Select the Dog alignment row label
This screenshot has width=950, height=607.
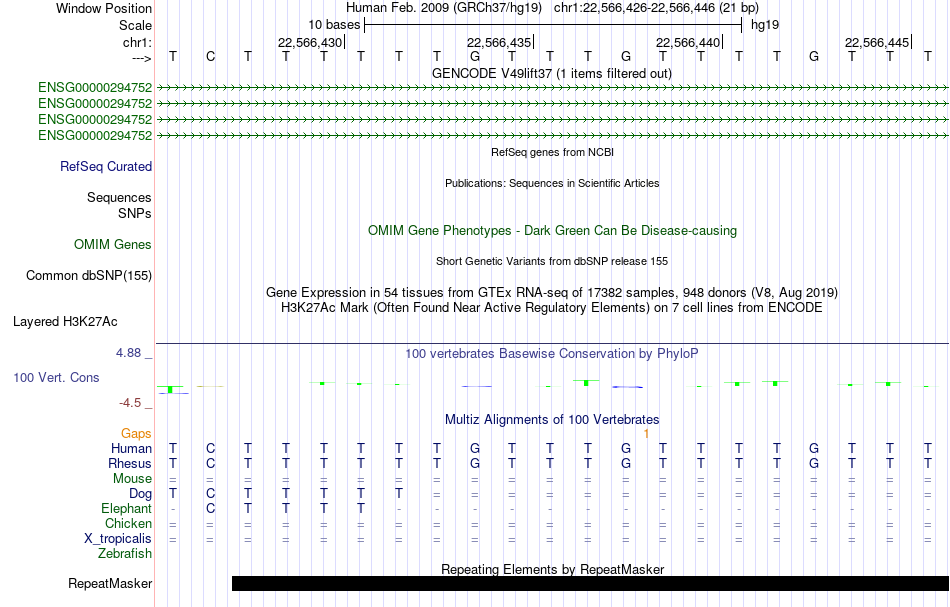140,494
